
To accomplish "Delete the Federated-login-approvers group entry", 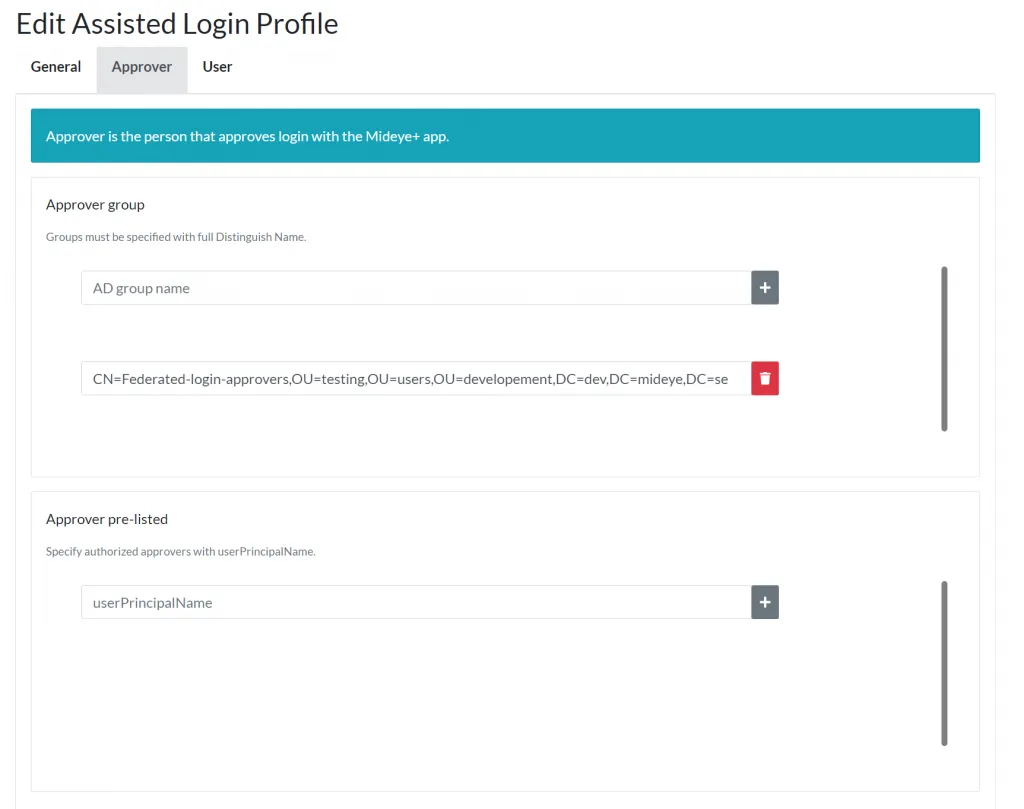I will (x=764, y=378).
